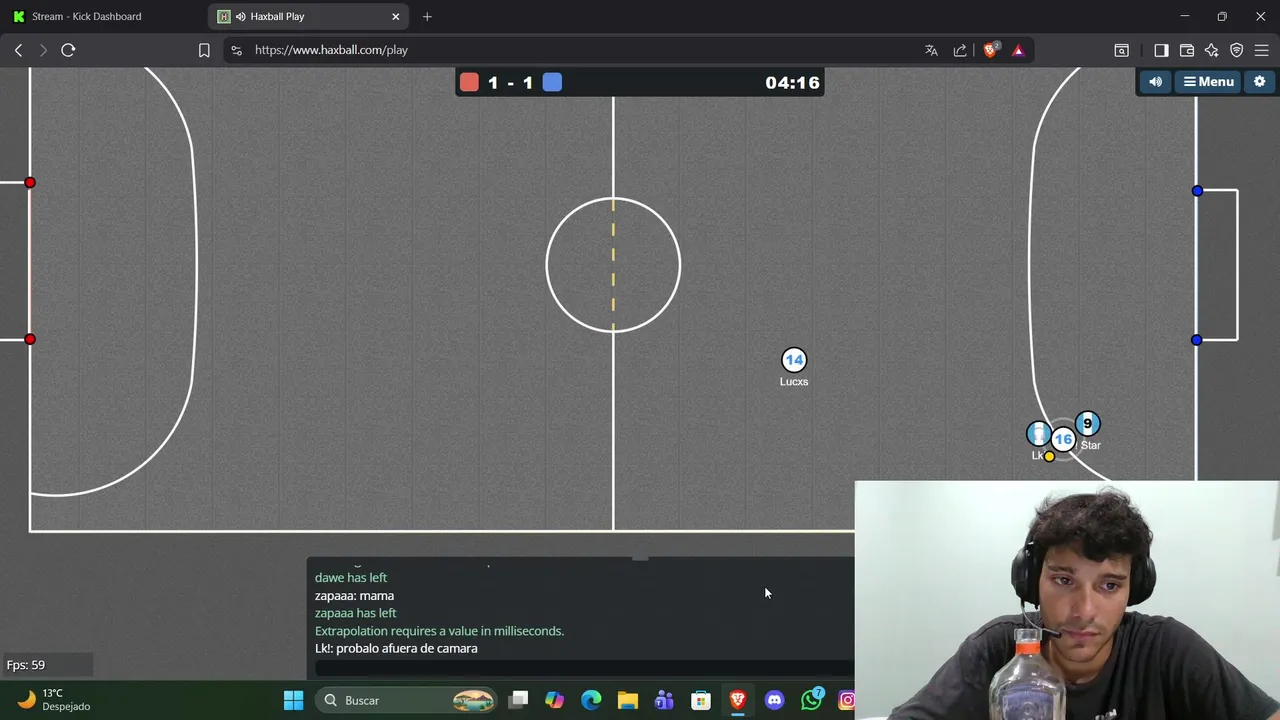The image size is (1280, 720).
Task: Open Brave Rewards triangle icon
Action: point(1018,50)
